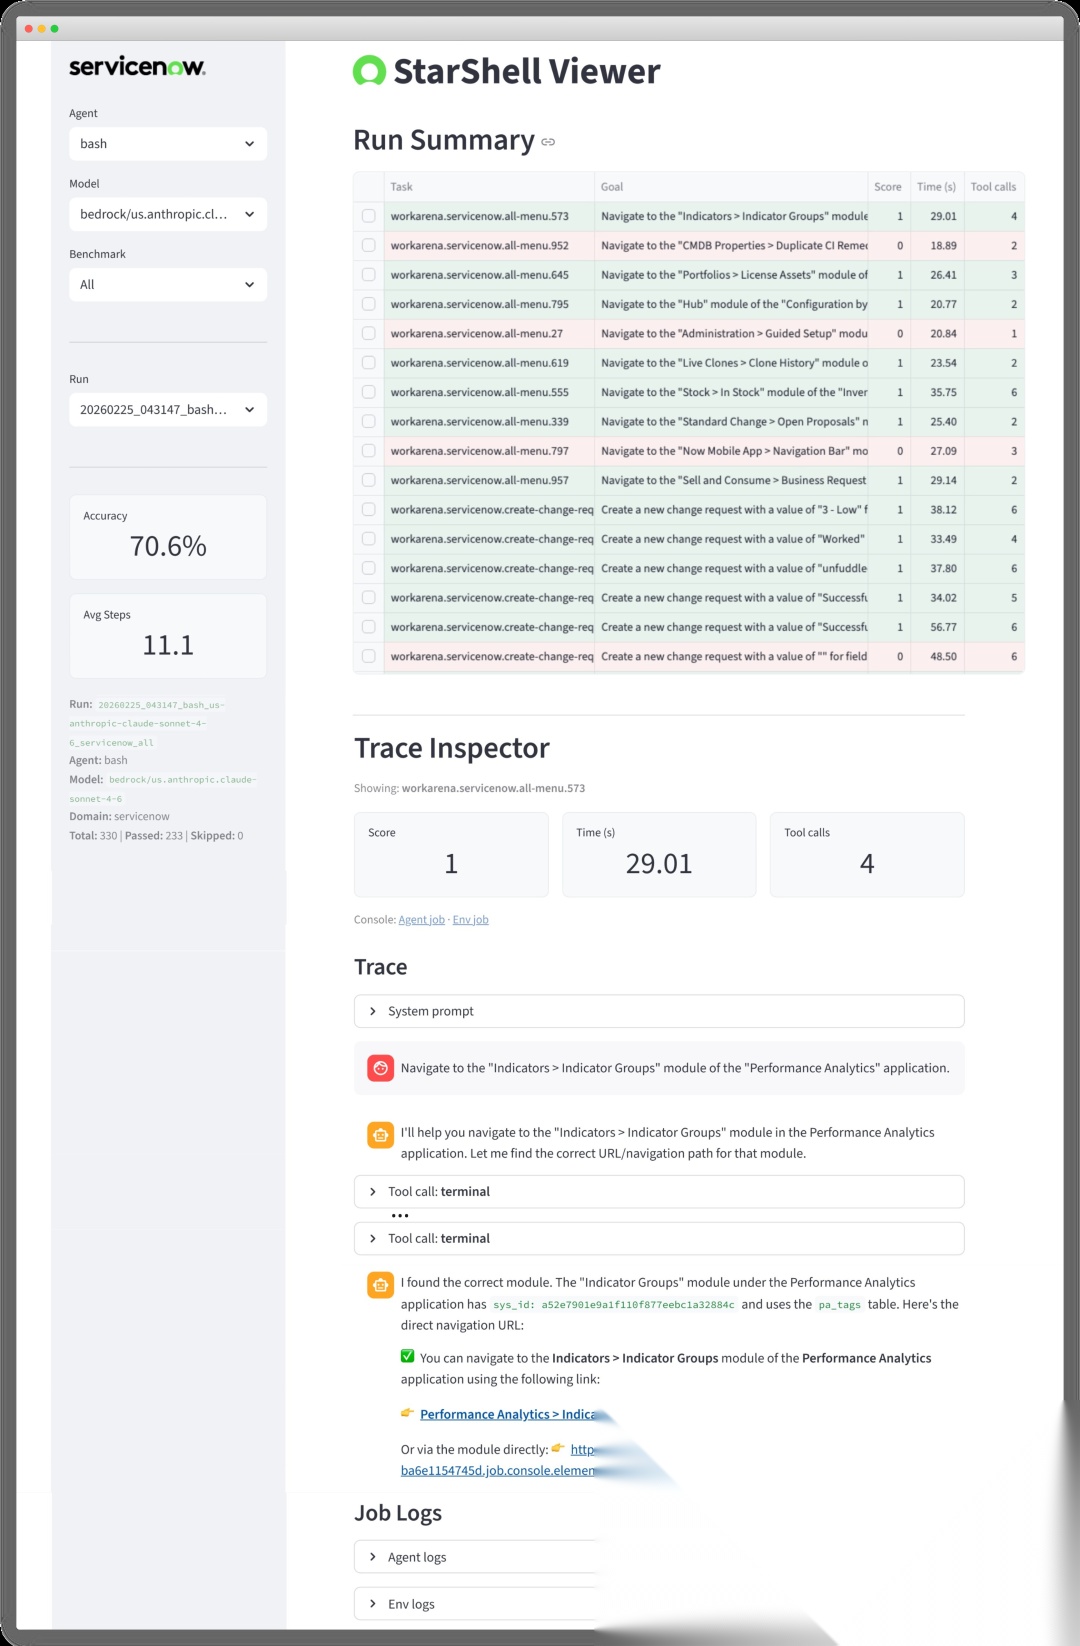Check the row for all-menu.795
1080x1646 pixels.
[369, 304]
